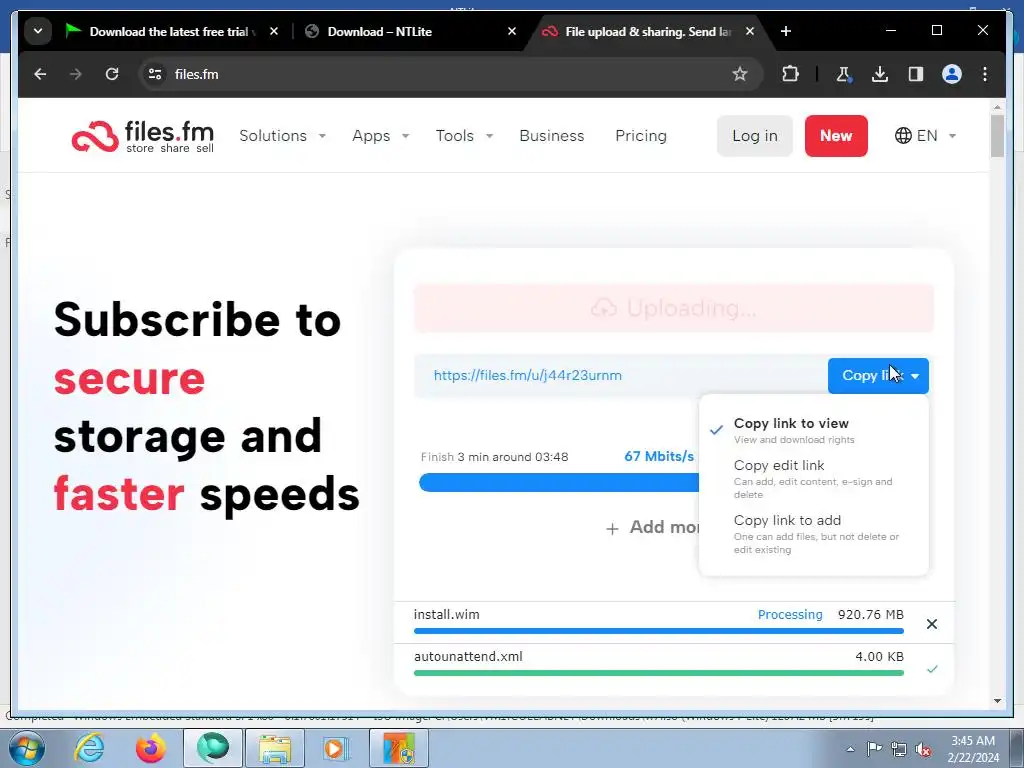Click the Action Center flag tray icon
Image resolution: width=1024 pixels, height=768 pixels.
[874, 748]
